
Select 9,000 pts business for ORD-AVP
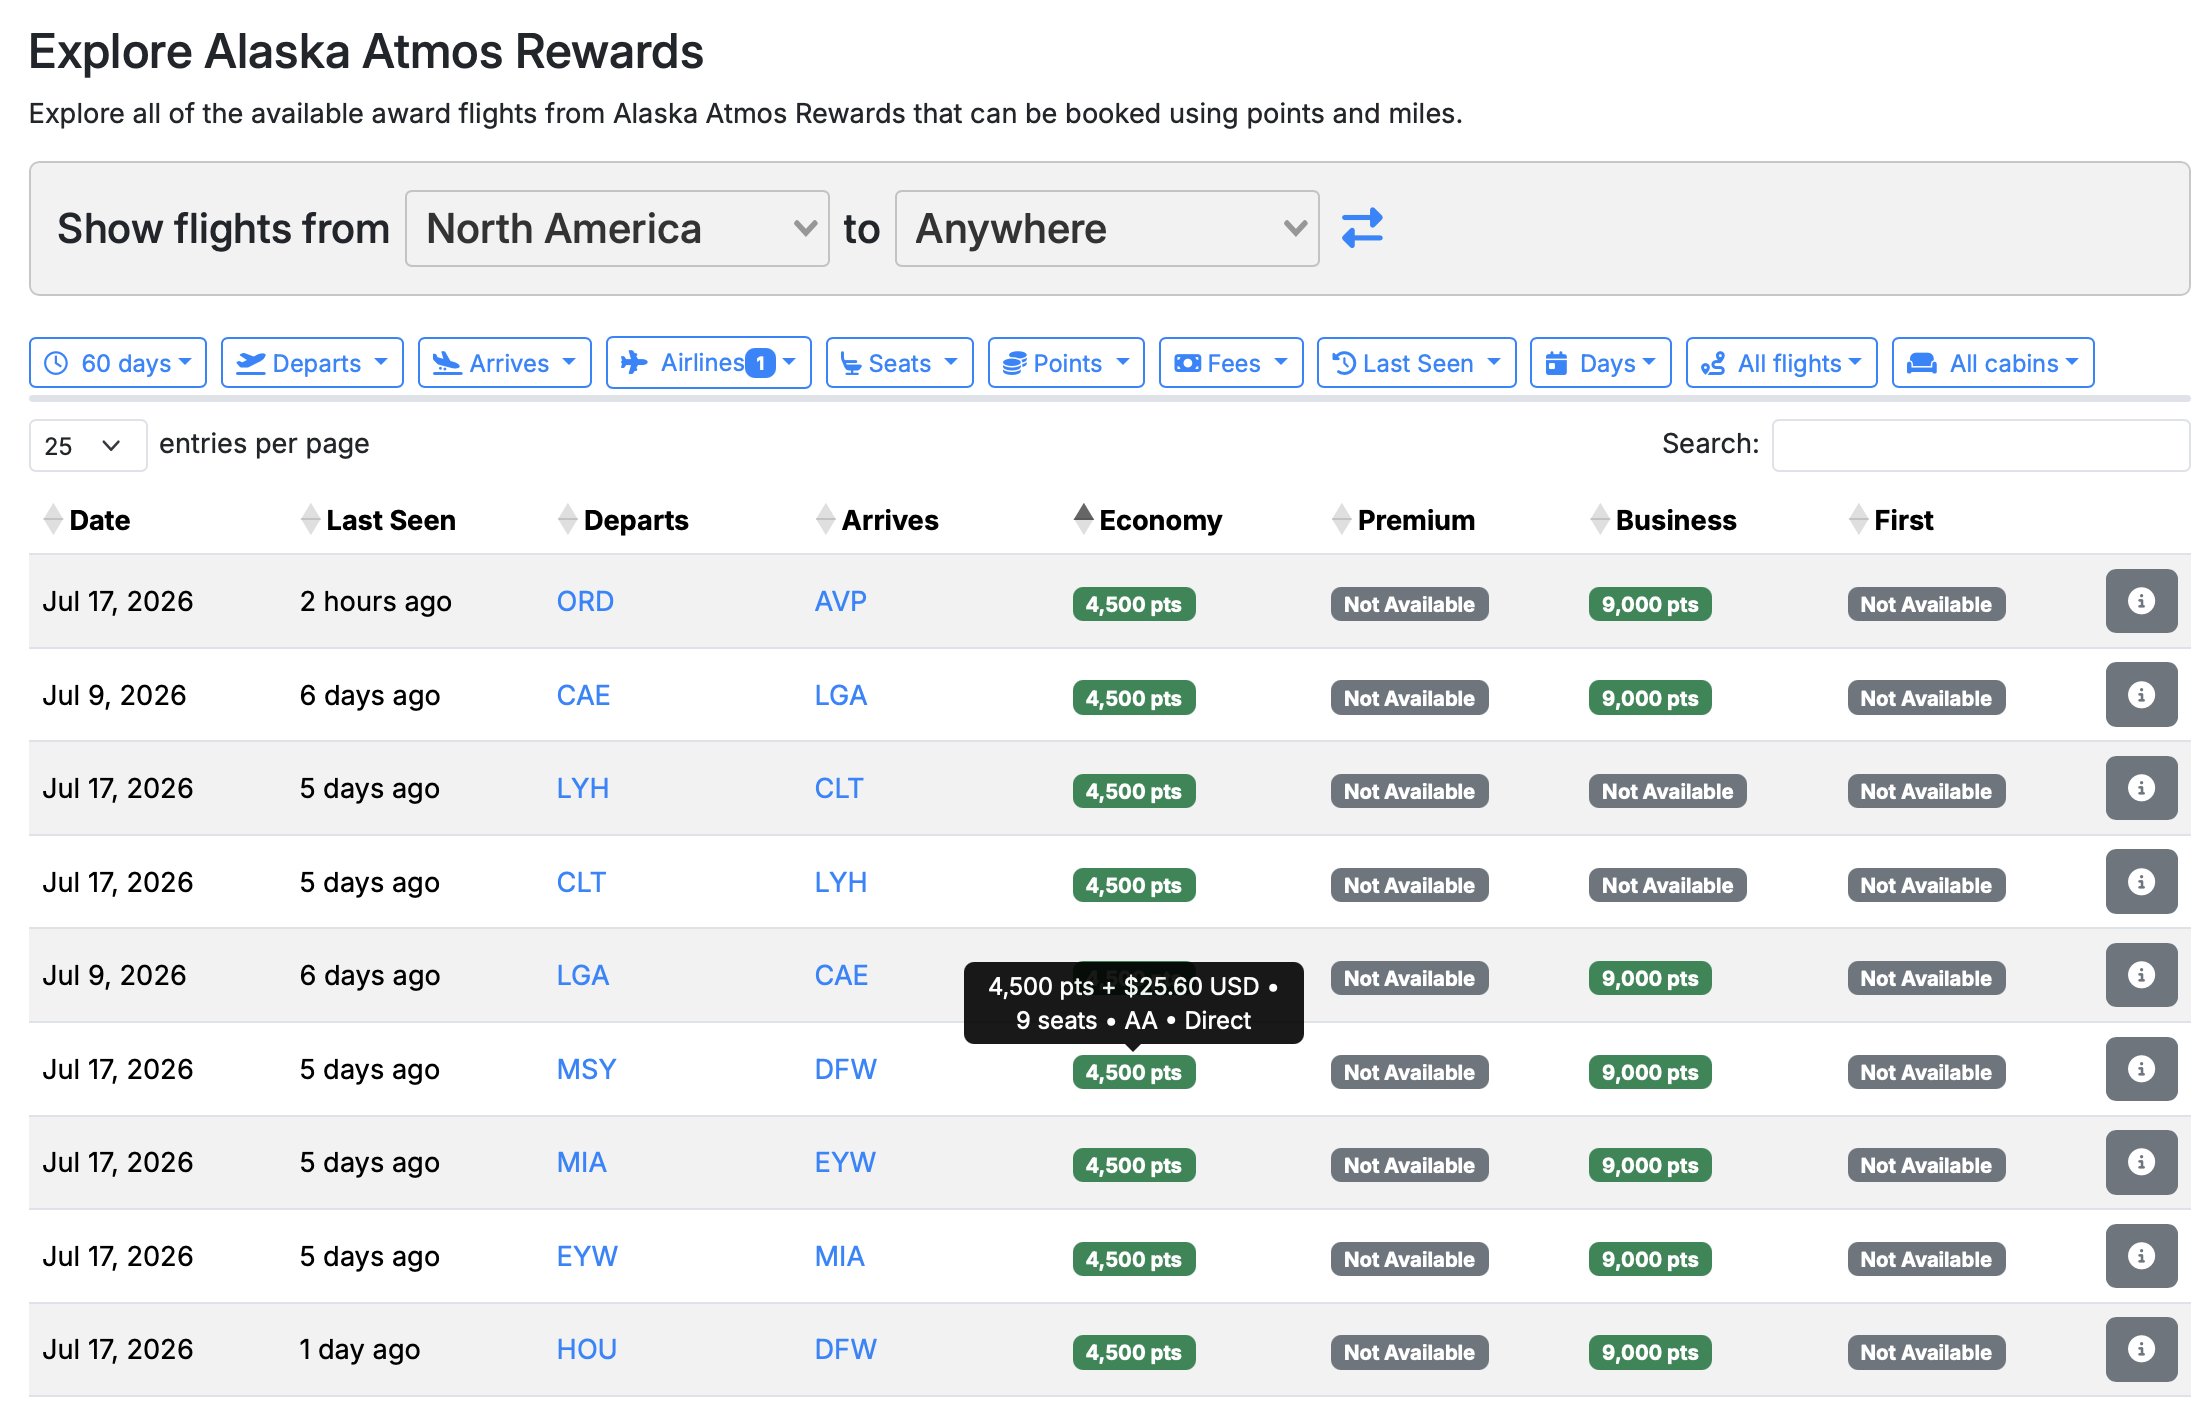[x=1650, y=604]
